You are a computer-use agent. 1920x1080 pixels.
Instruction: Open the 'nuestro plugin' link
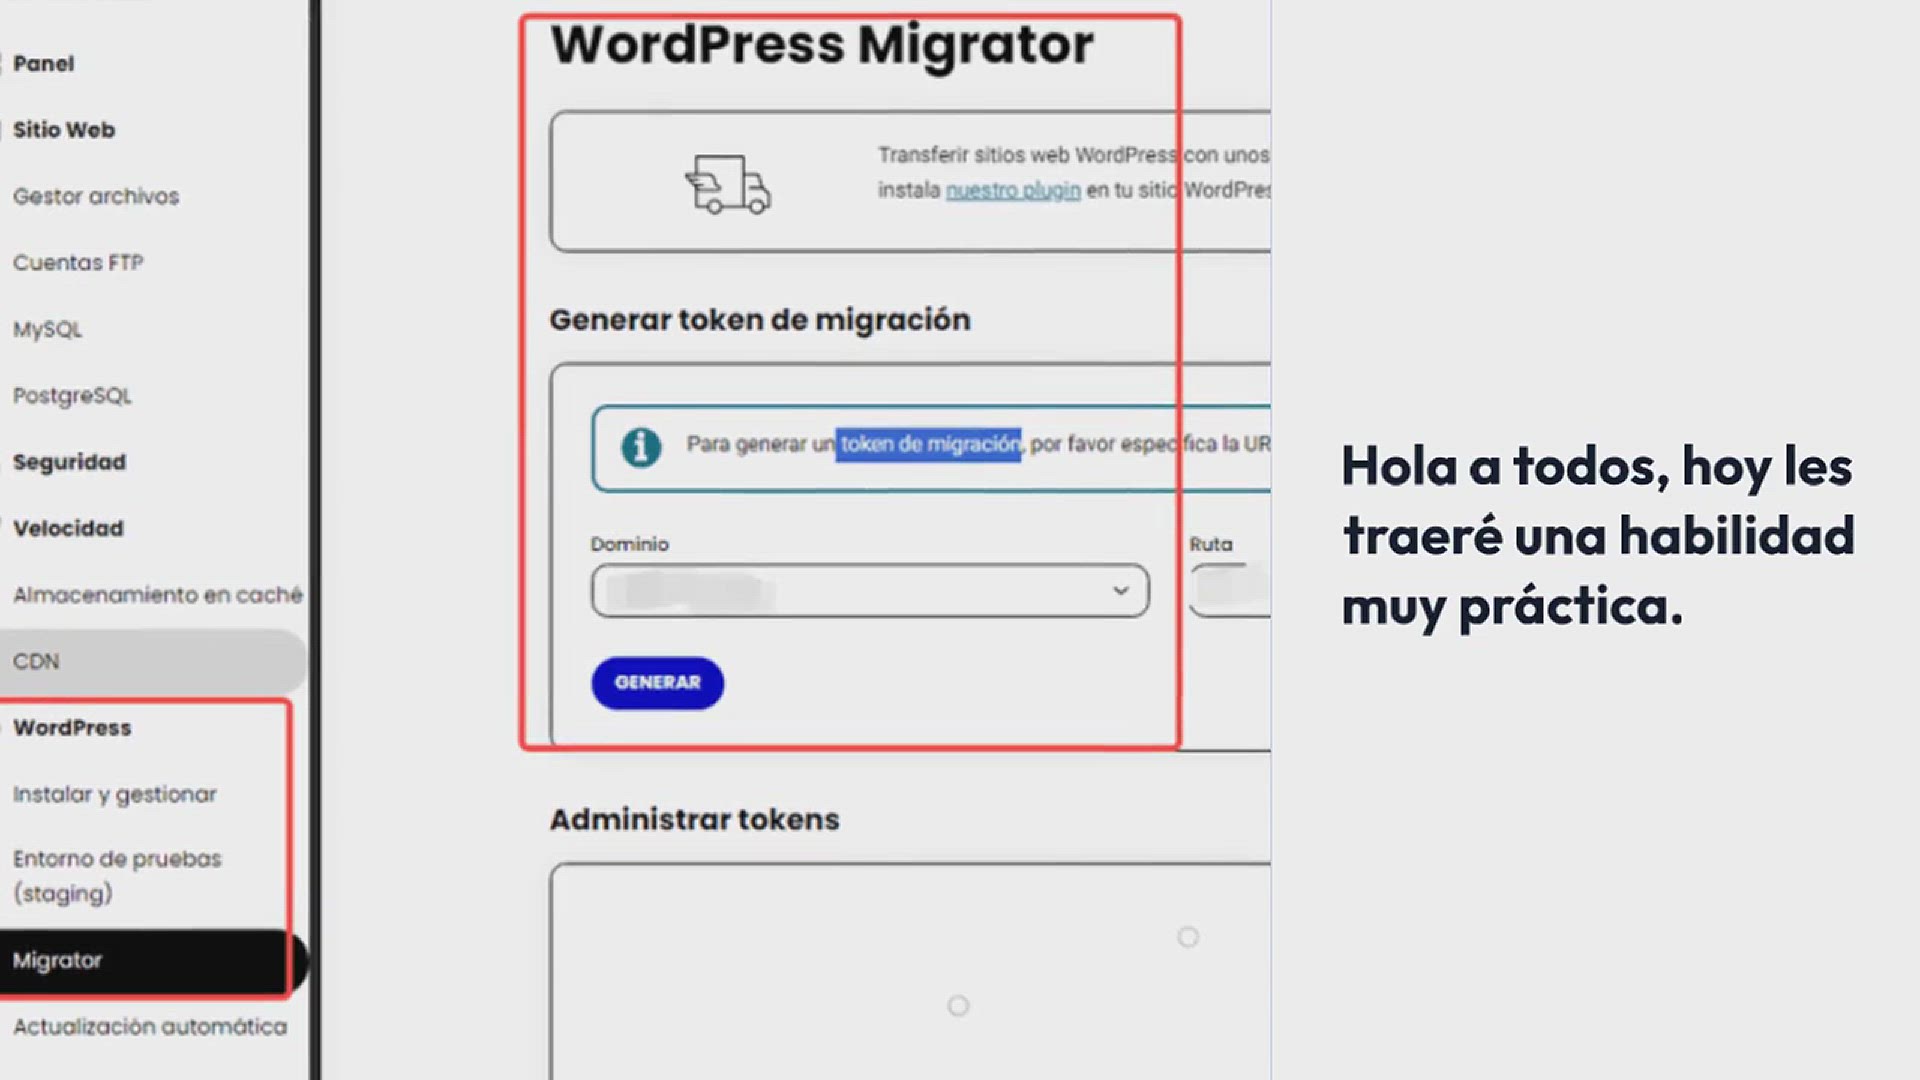pyautogui.click(x=1012, y=190)
